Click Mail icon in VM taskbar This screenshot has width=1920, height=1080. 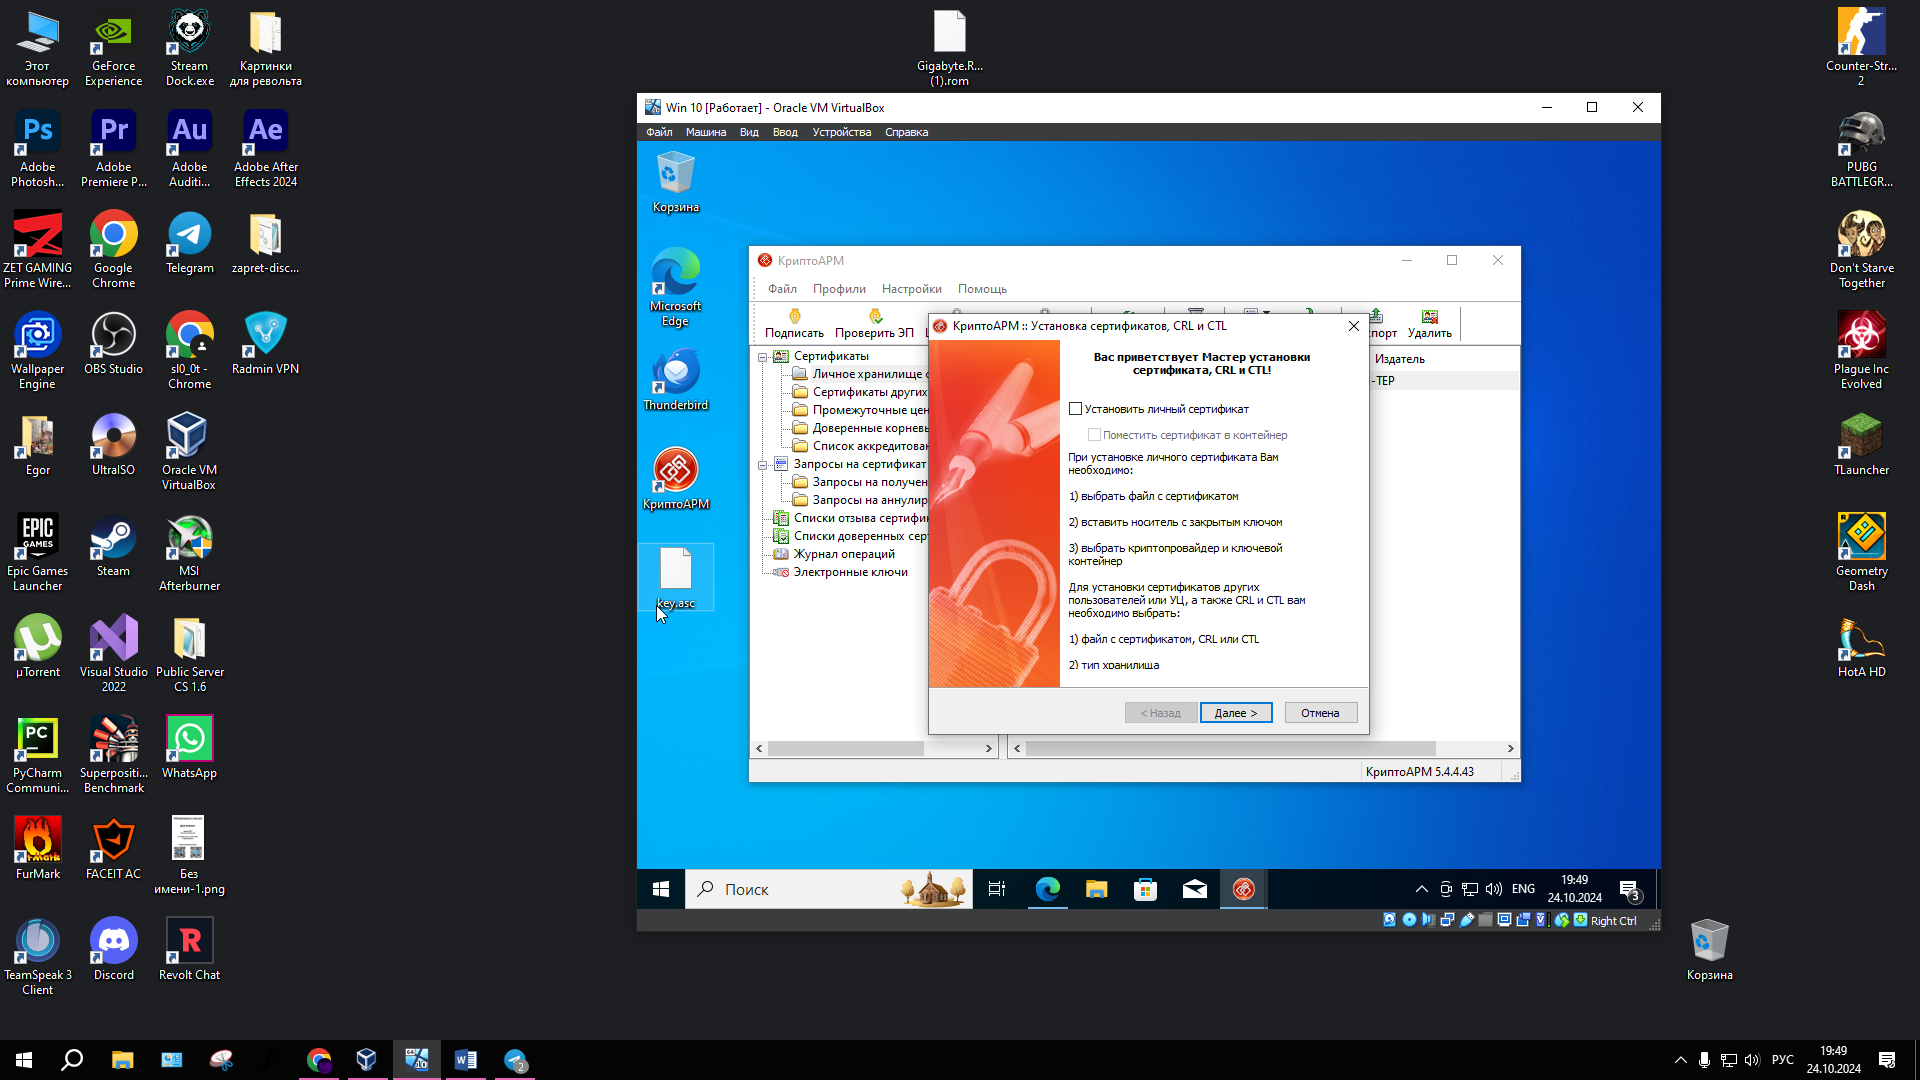1194,889
